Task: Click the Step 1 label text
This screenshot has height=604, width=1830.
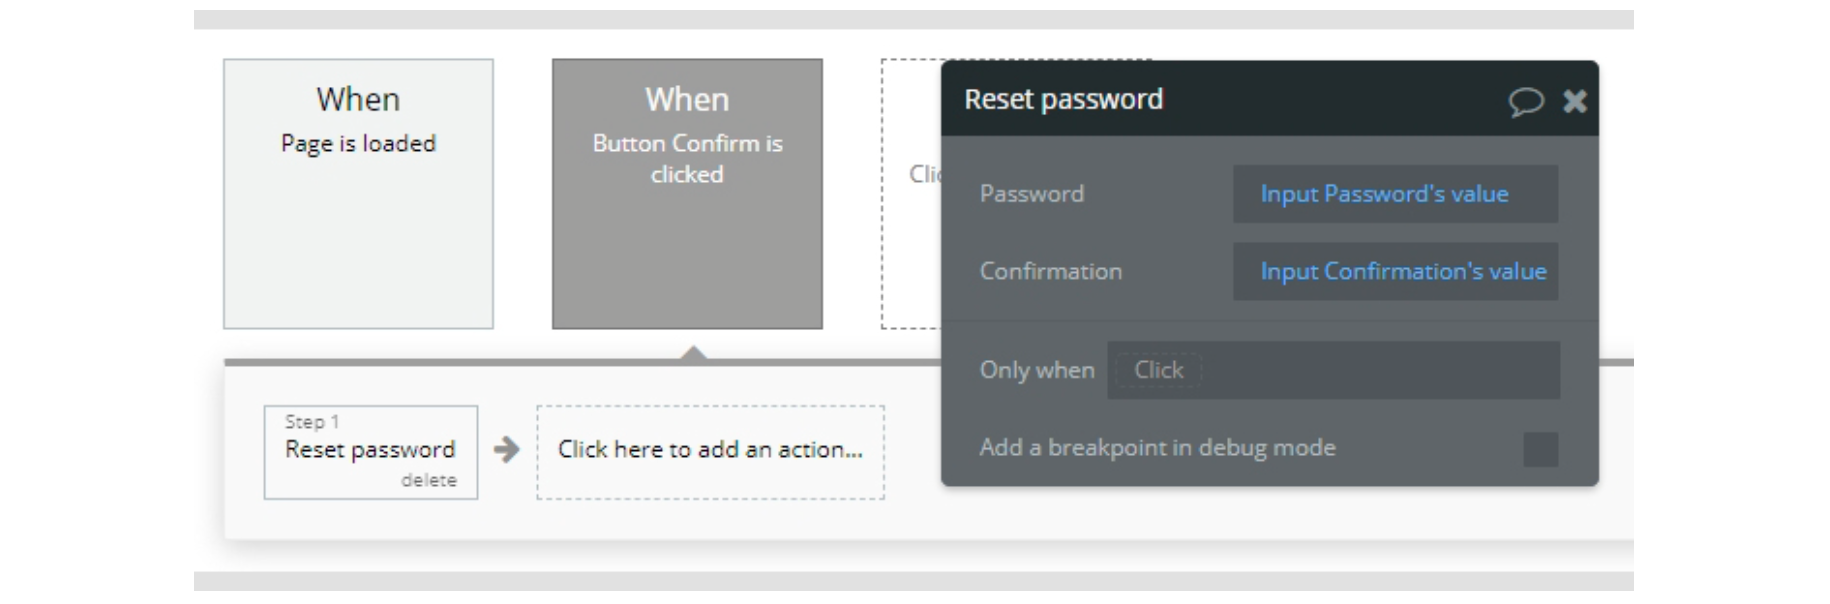Action: [312, 422]
